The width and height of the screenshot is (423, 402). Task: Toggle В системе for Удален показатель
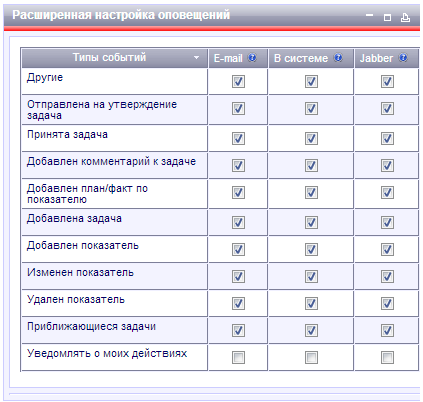(311, 303)
